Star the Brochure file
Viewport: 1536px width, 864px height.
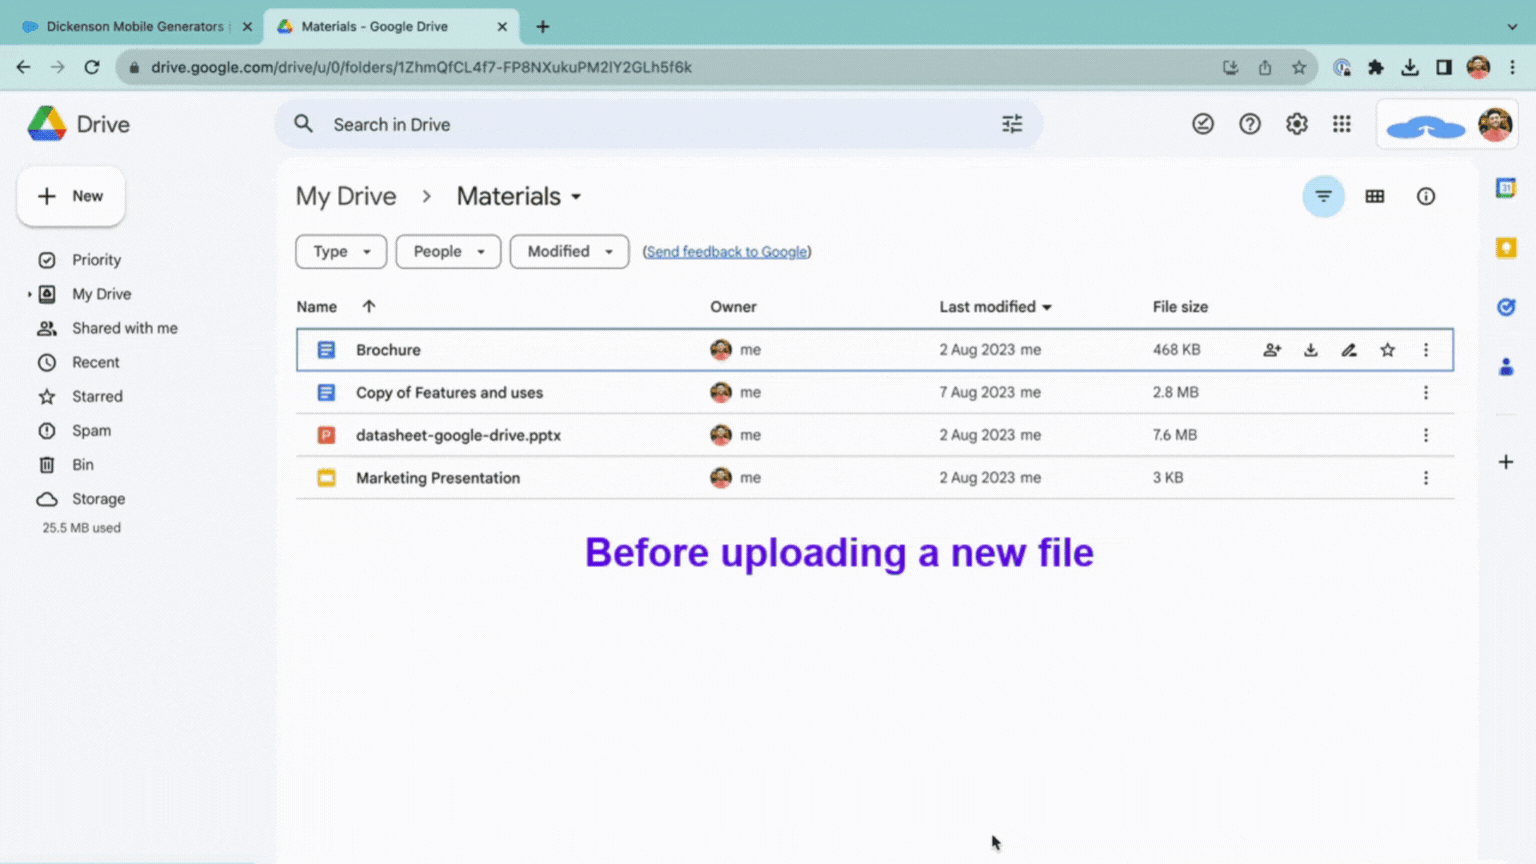pyautogui.click(x=1387, y=350)
